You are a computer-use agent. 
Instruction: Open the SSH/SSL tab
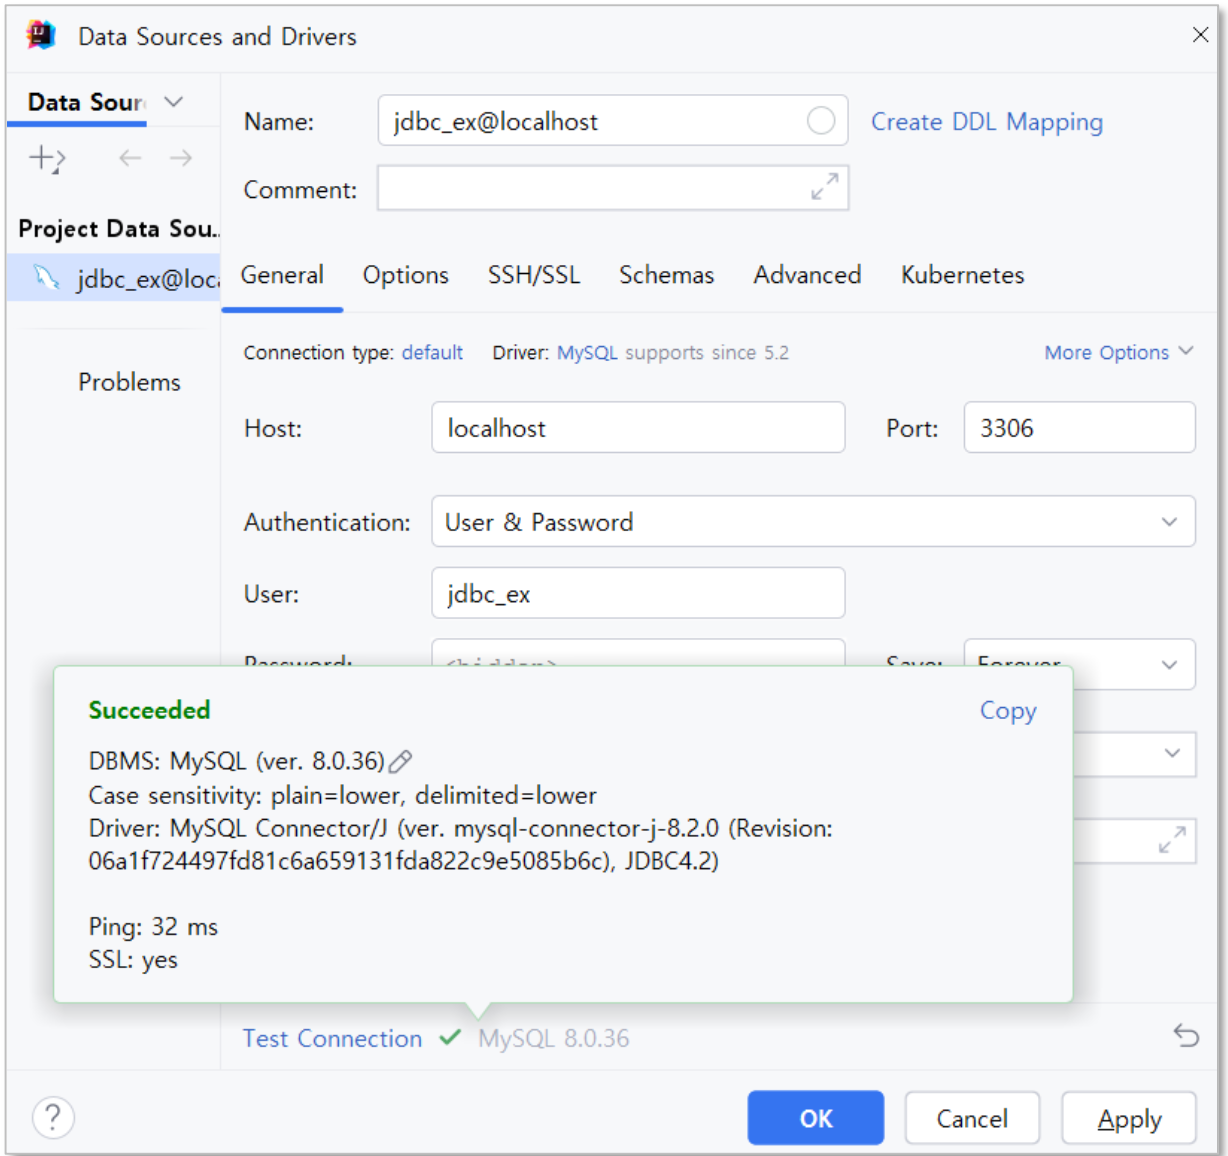click(534, 275)
